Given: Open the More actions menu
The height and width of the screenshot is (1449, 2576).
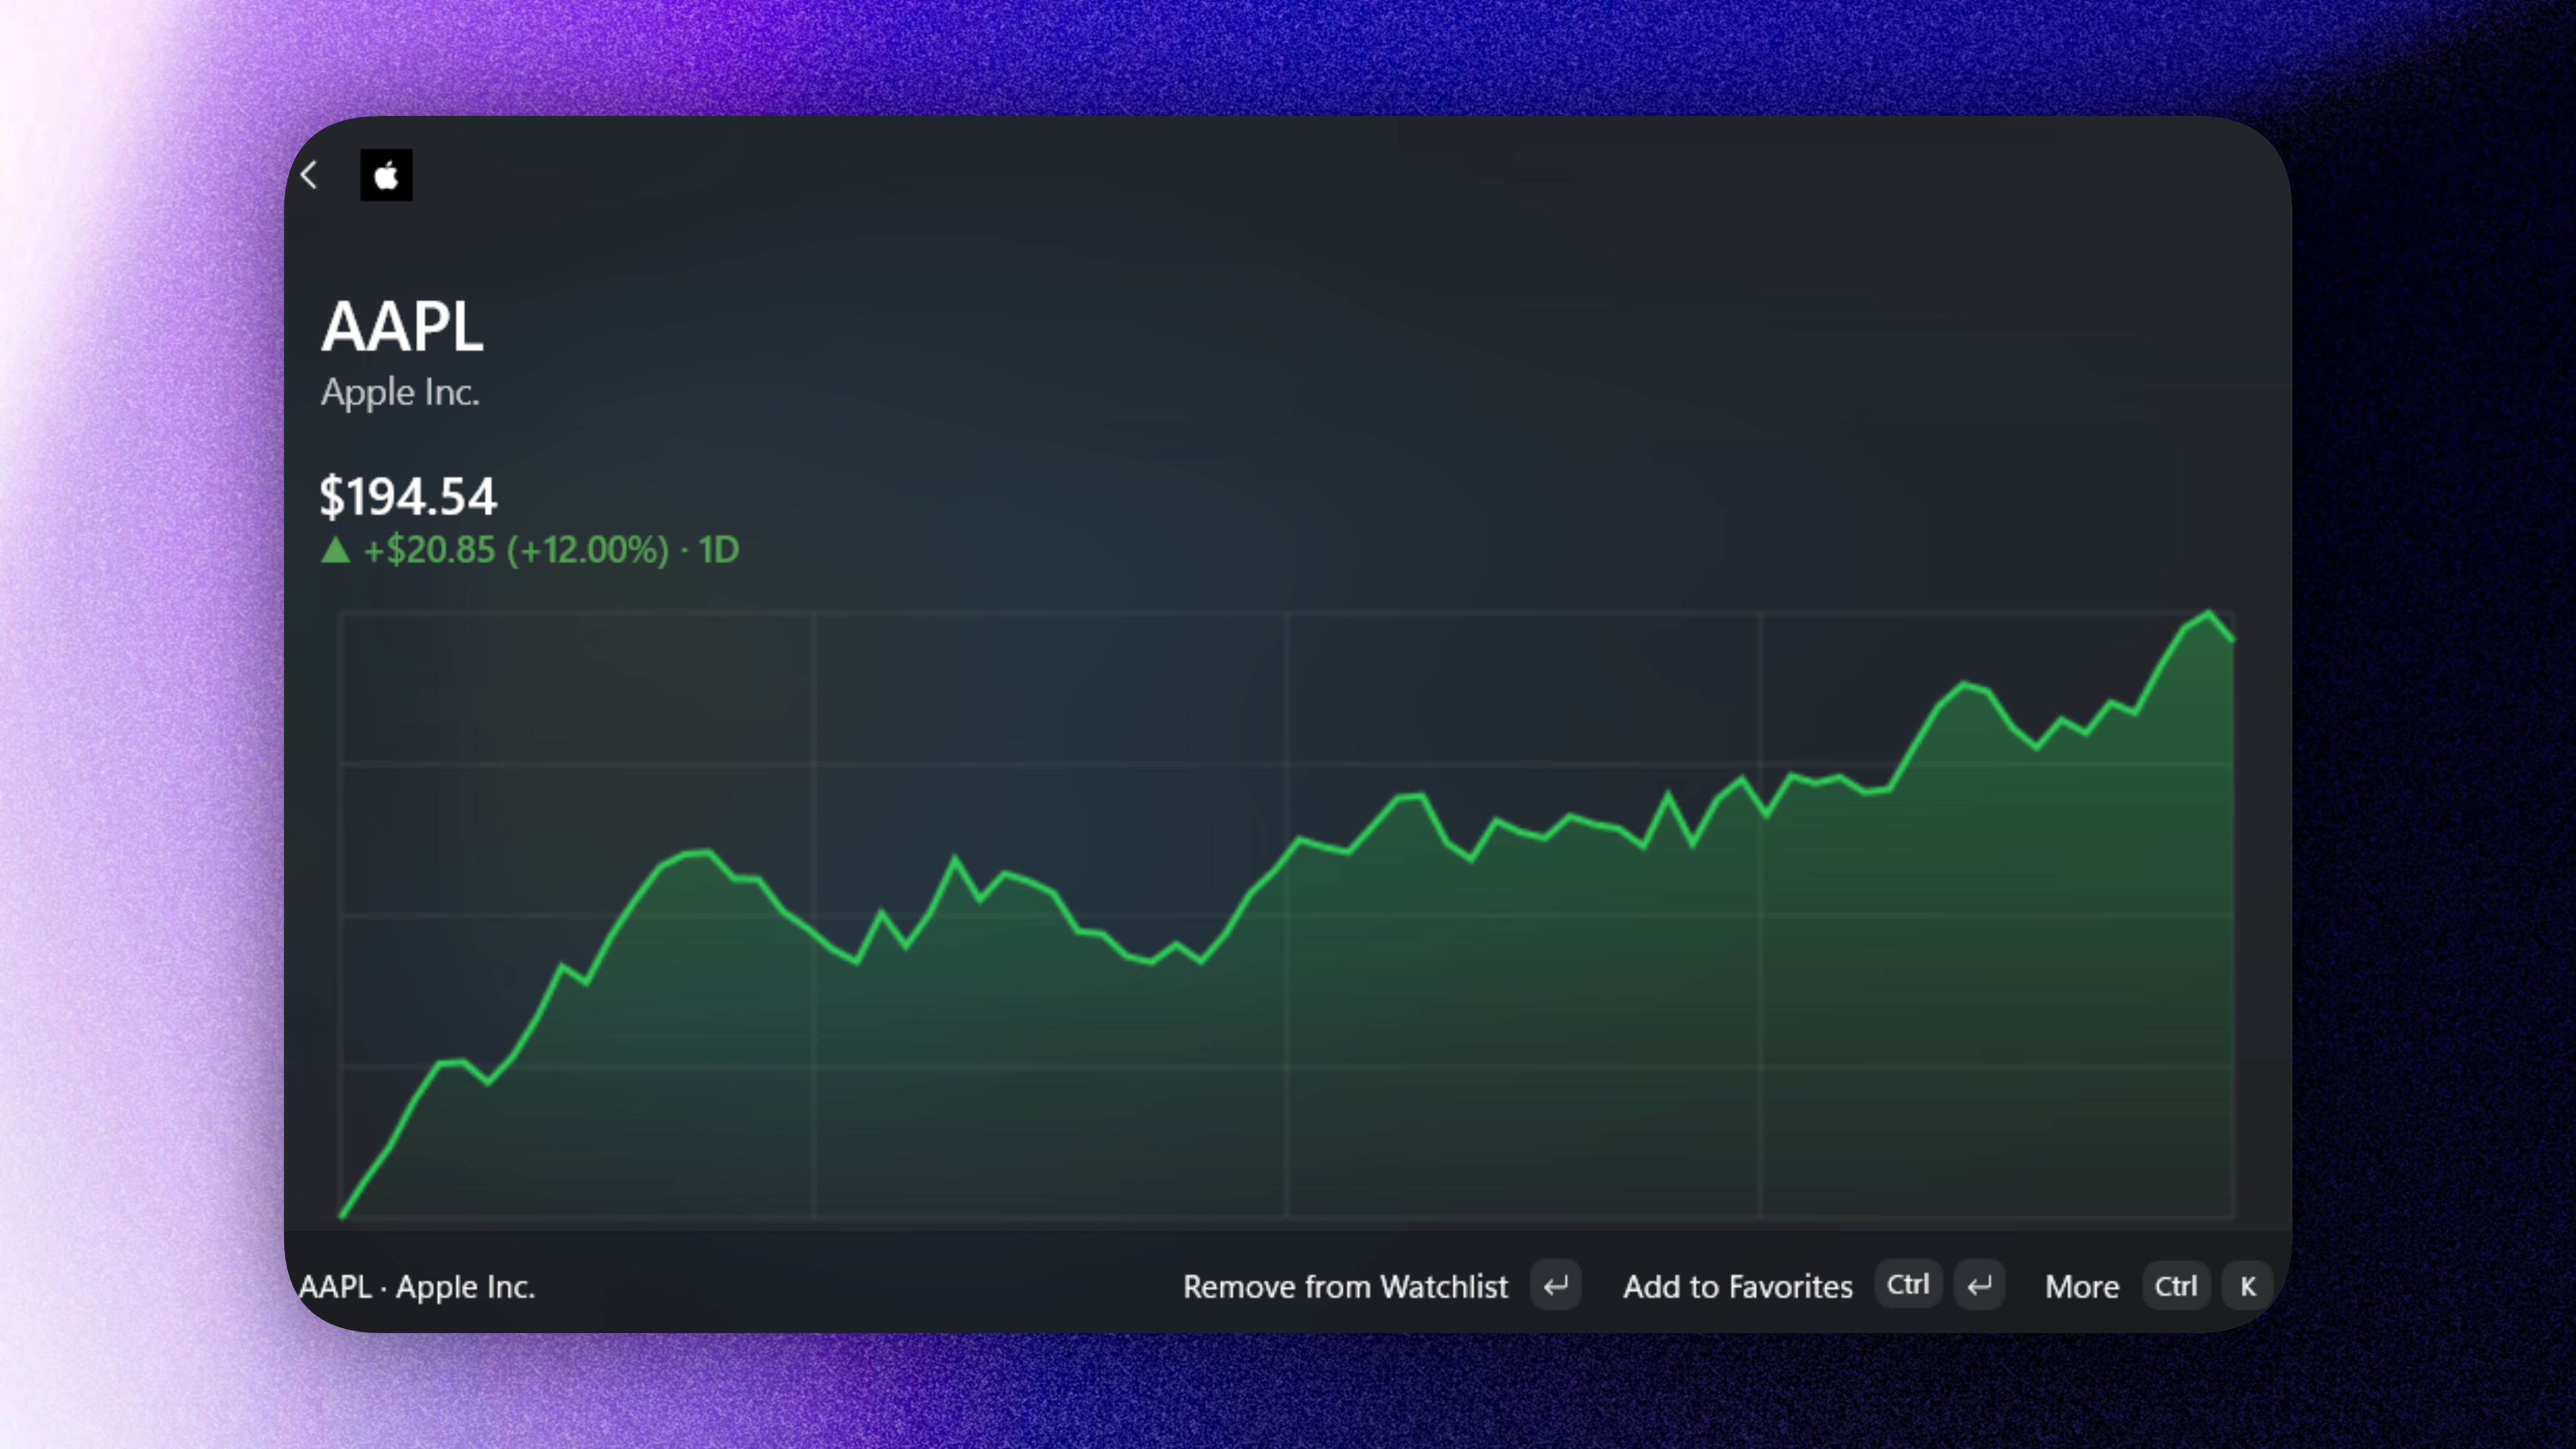Looking at the screenshot, I should pos(2082,1286).
